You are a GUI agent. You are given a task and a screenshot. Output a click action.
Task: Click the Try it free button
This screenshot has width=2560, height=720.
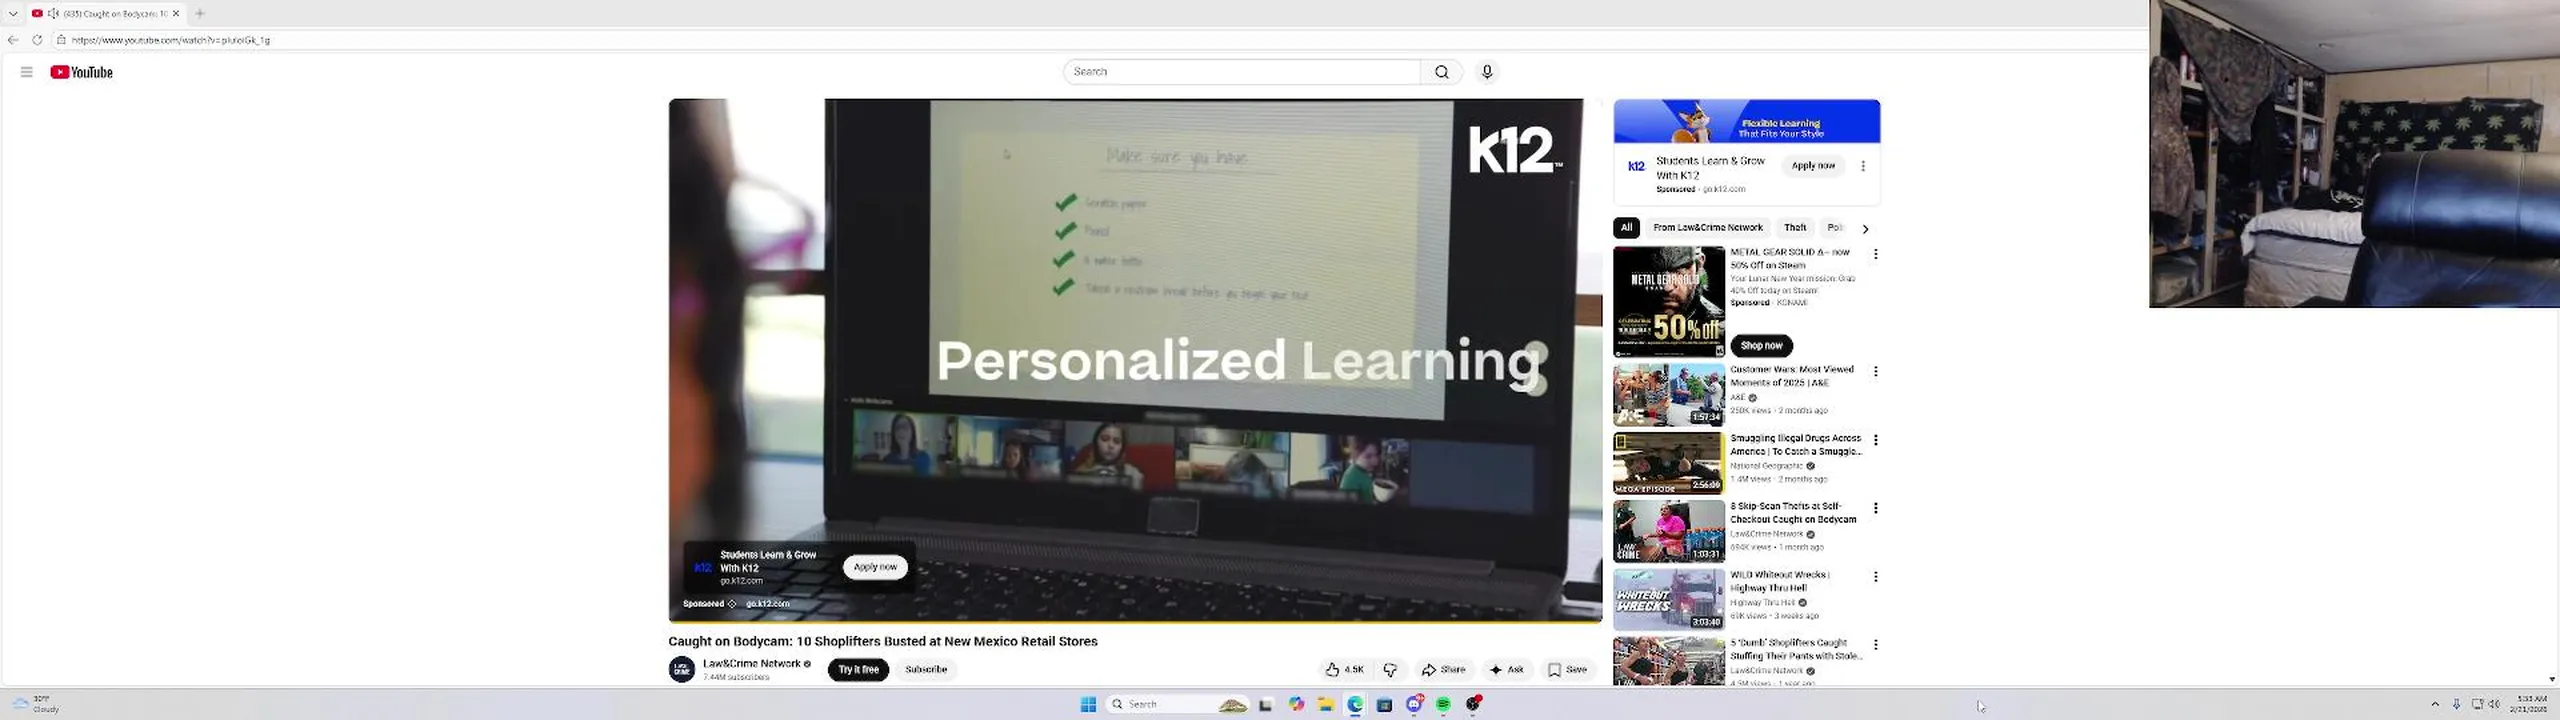(858, 670)
